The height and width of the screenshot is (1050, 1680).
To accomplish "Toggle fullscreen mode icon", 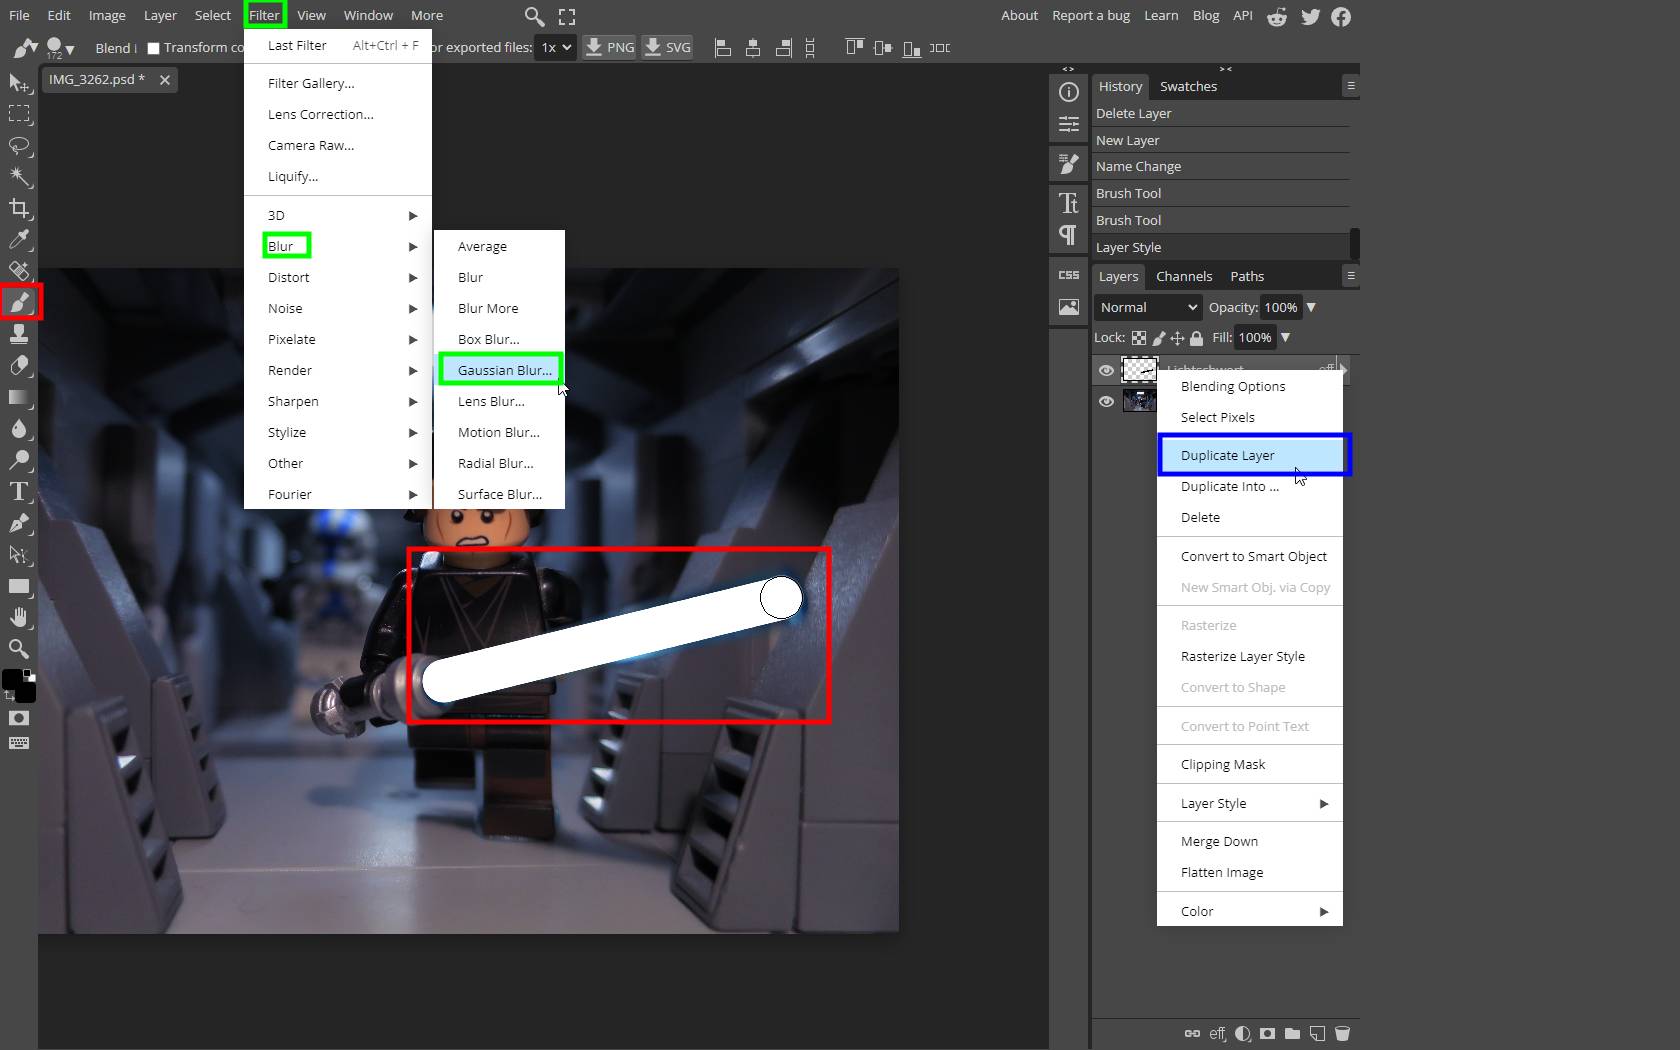I will (567, 16).
